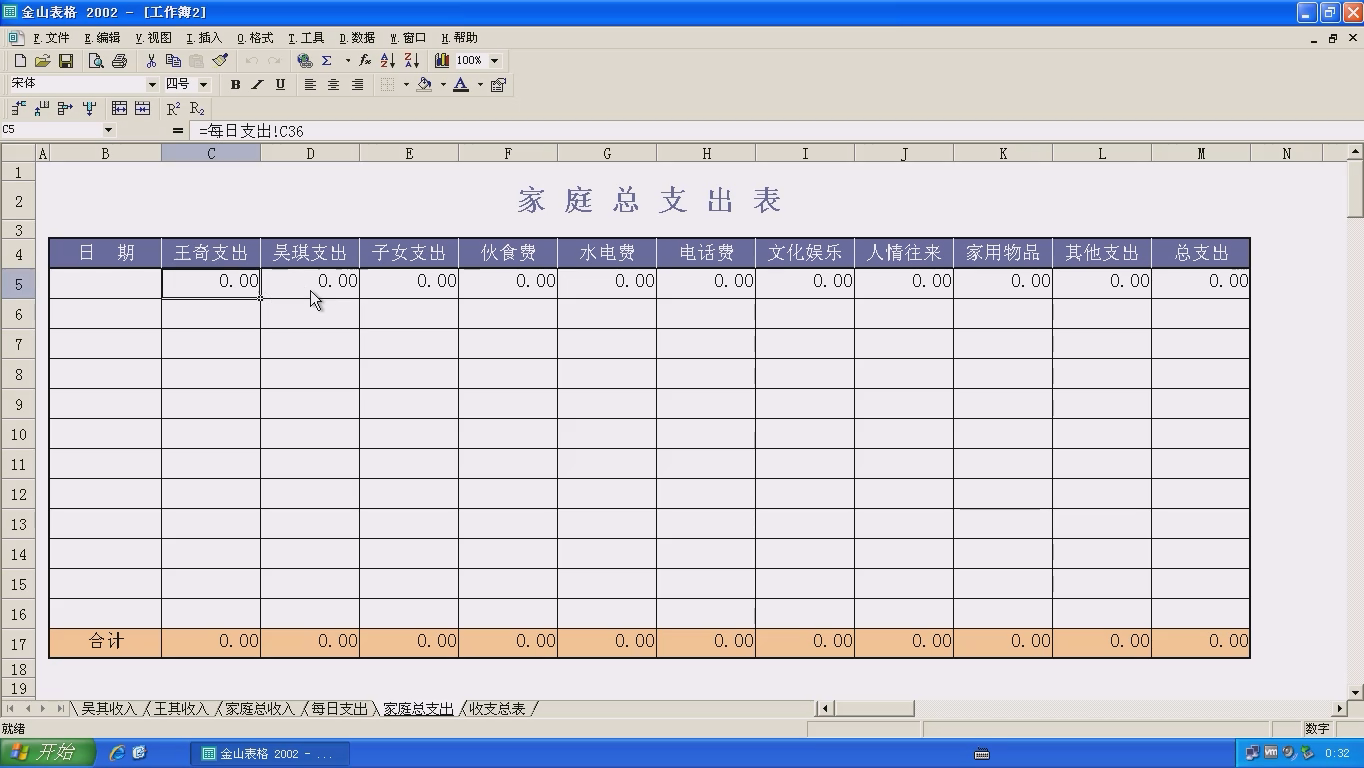
Task: Select row header 10
Action: point(18,435)
